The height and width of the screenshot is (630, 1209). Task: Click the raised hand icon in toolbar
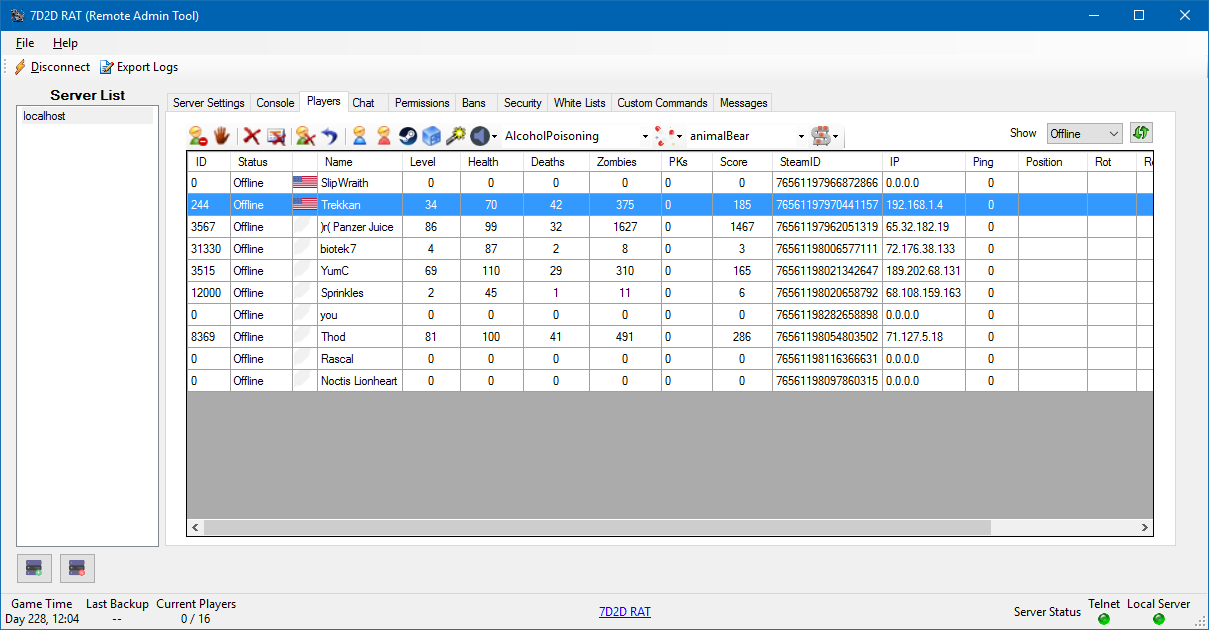tap(221, 136)
